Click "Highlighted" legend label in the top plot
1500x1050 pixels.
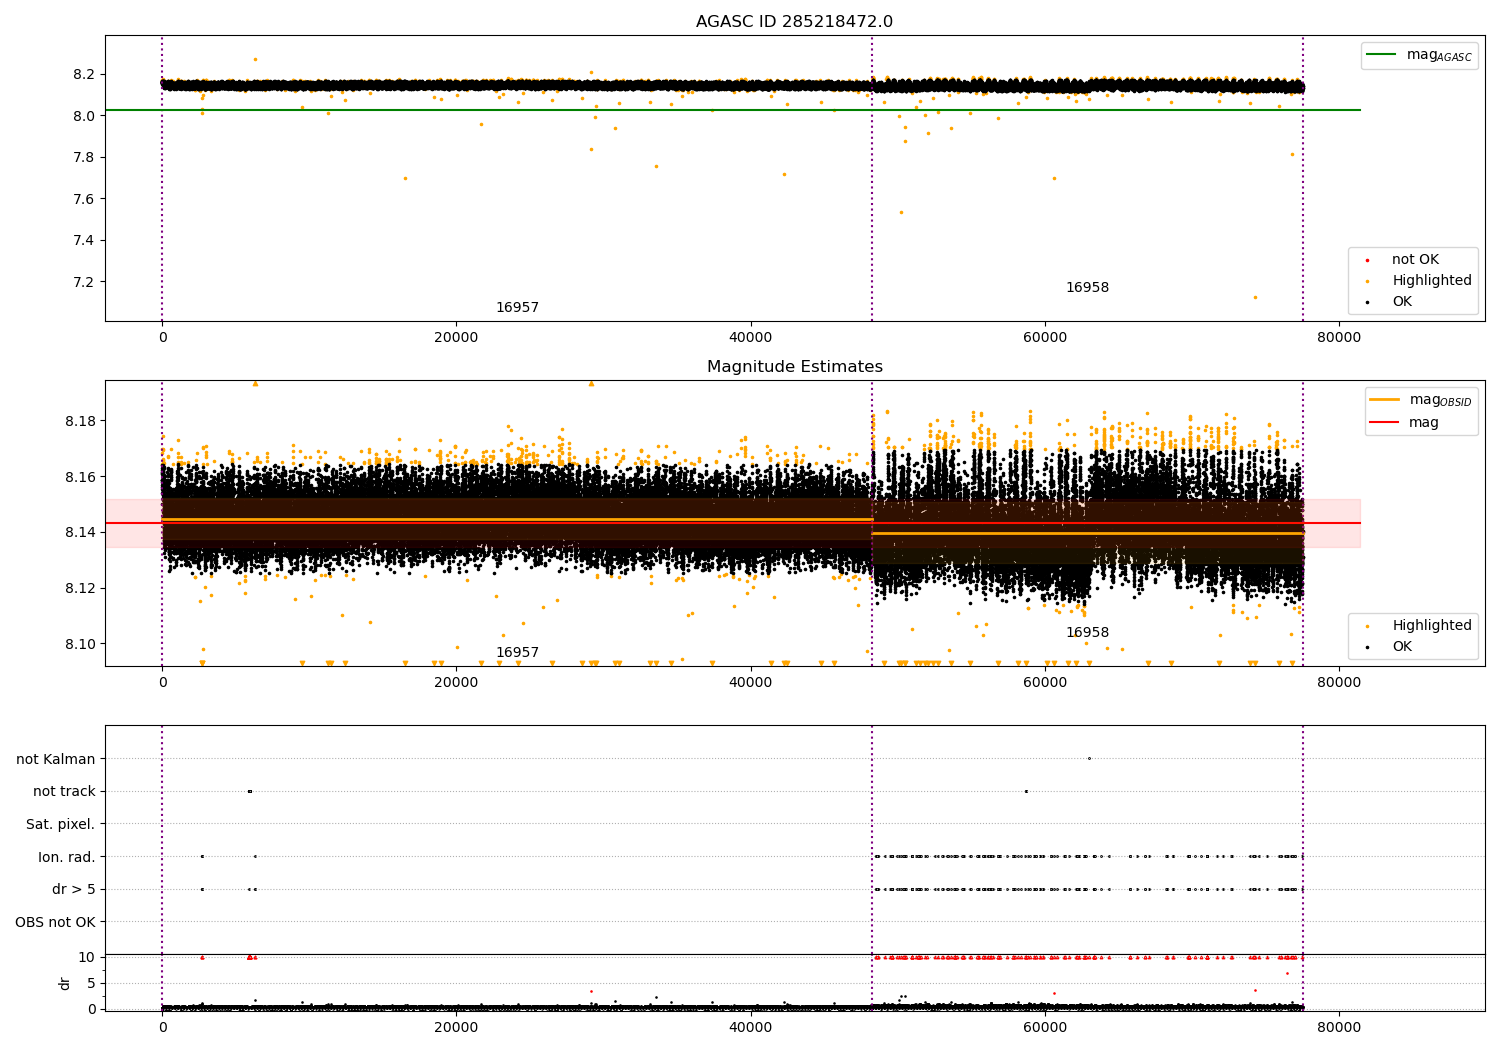1432,281
